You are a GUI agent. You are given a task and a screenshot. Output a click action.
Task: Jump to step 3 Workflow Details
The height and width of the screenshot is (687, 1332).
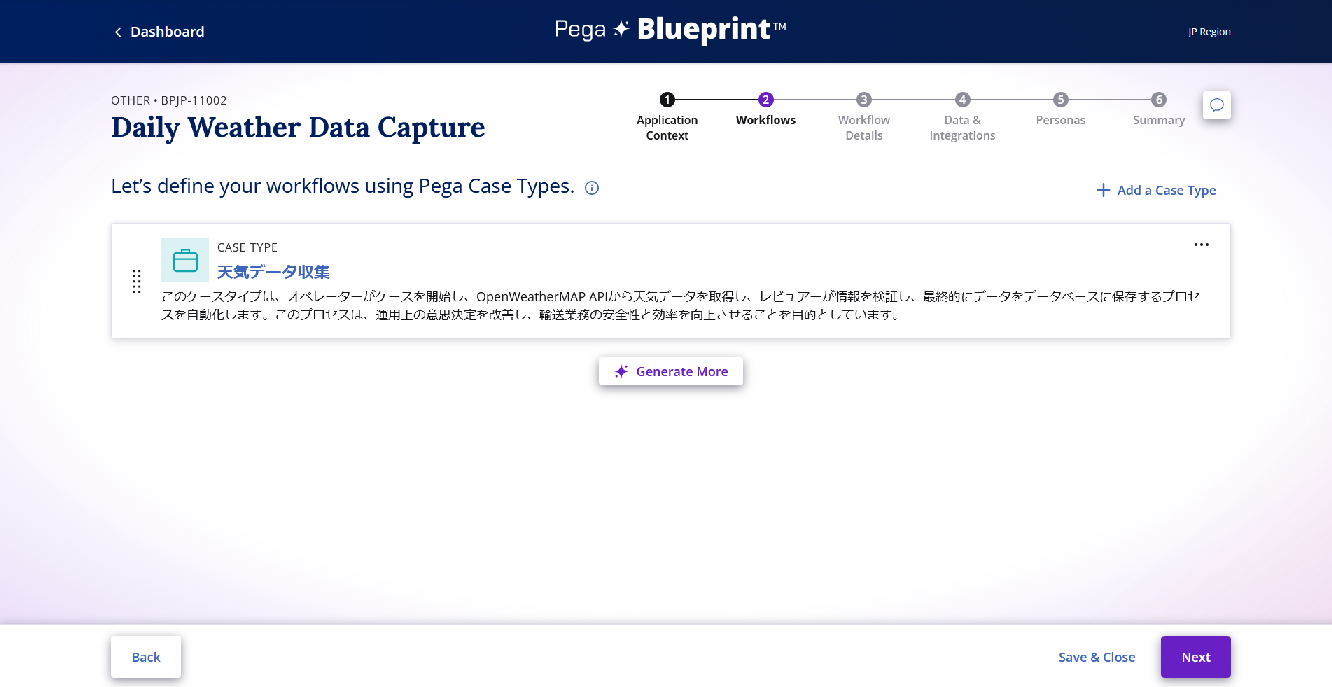(864, 117)
